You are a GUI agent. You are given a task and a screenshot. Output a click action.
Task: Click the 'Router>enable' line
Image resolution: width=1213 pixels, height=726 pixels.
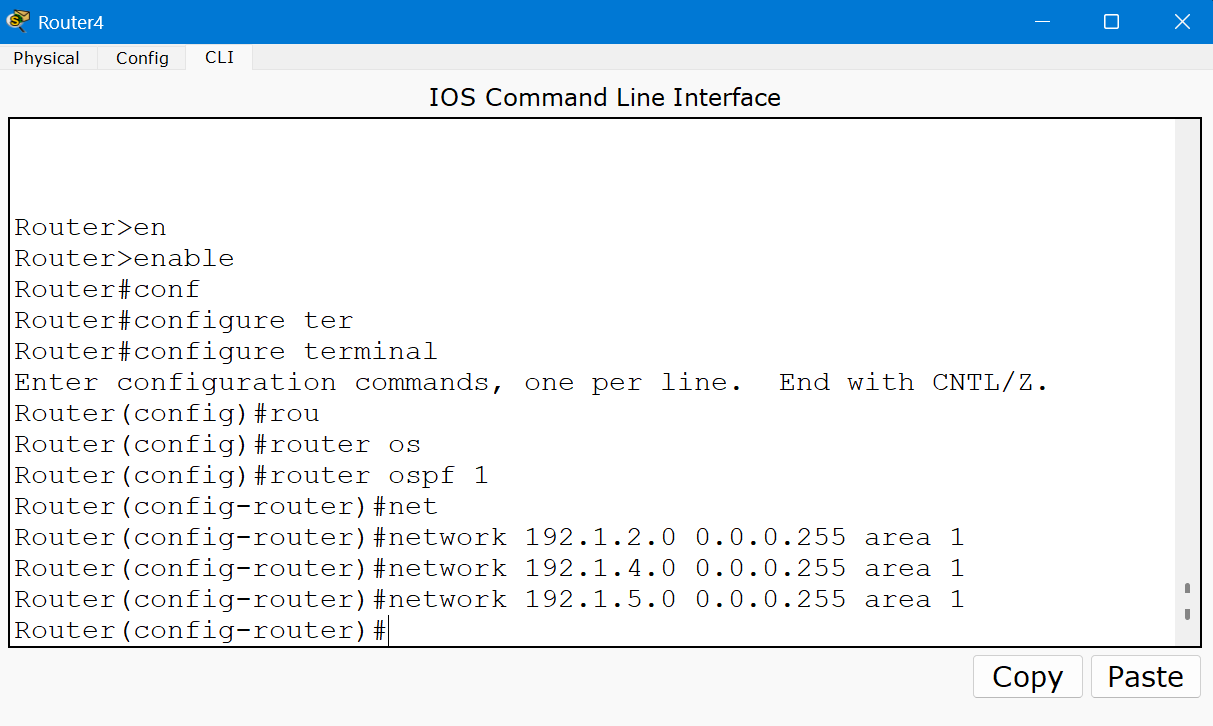click(124, 259)
